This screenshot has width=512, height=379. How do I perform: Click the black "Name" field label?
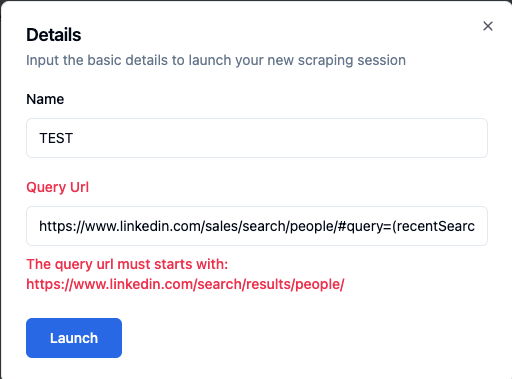[45, 99]
